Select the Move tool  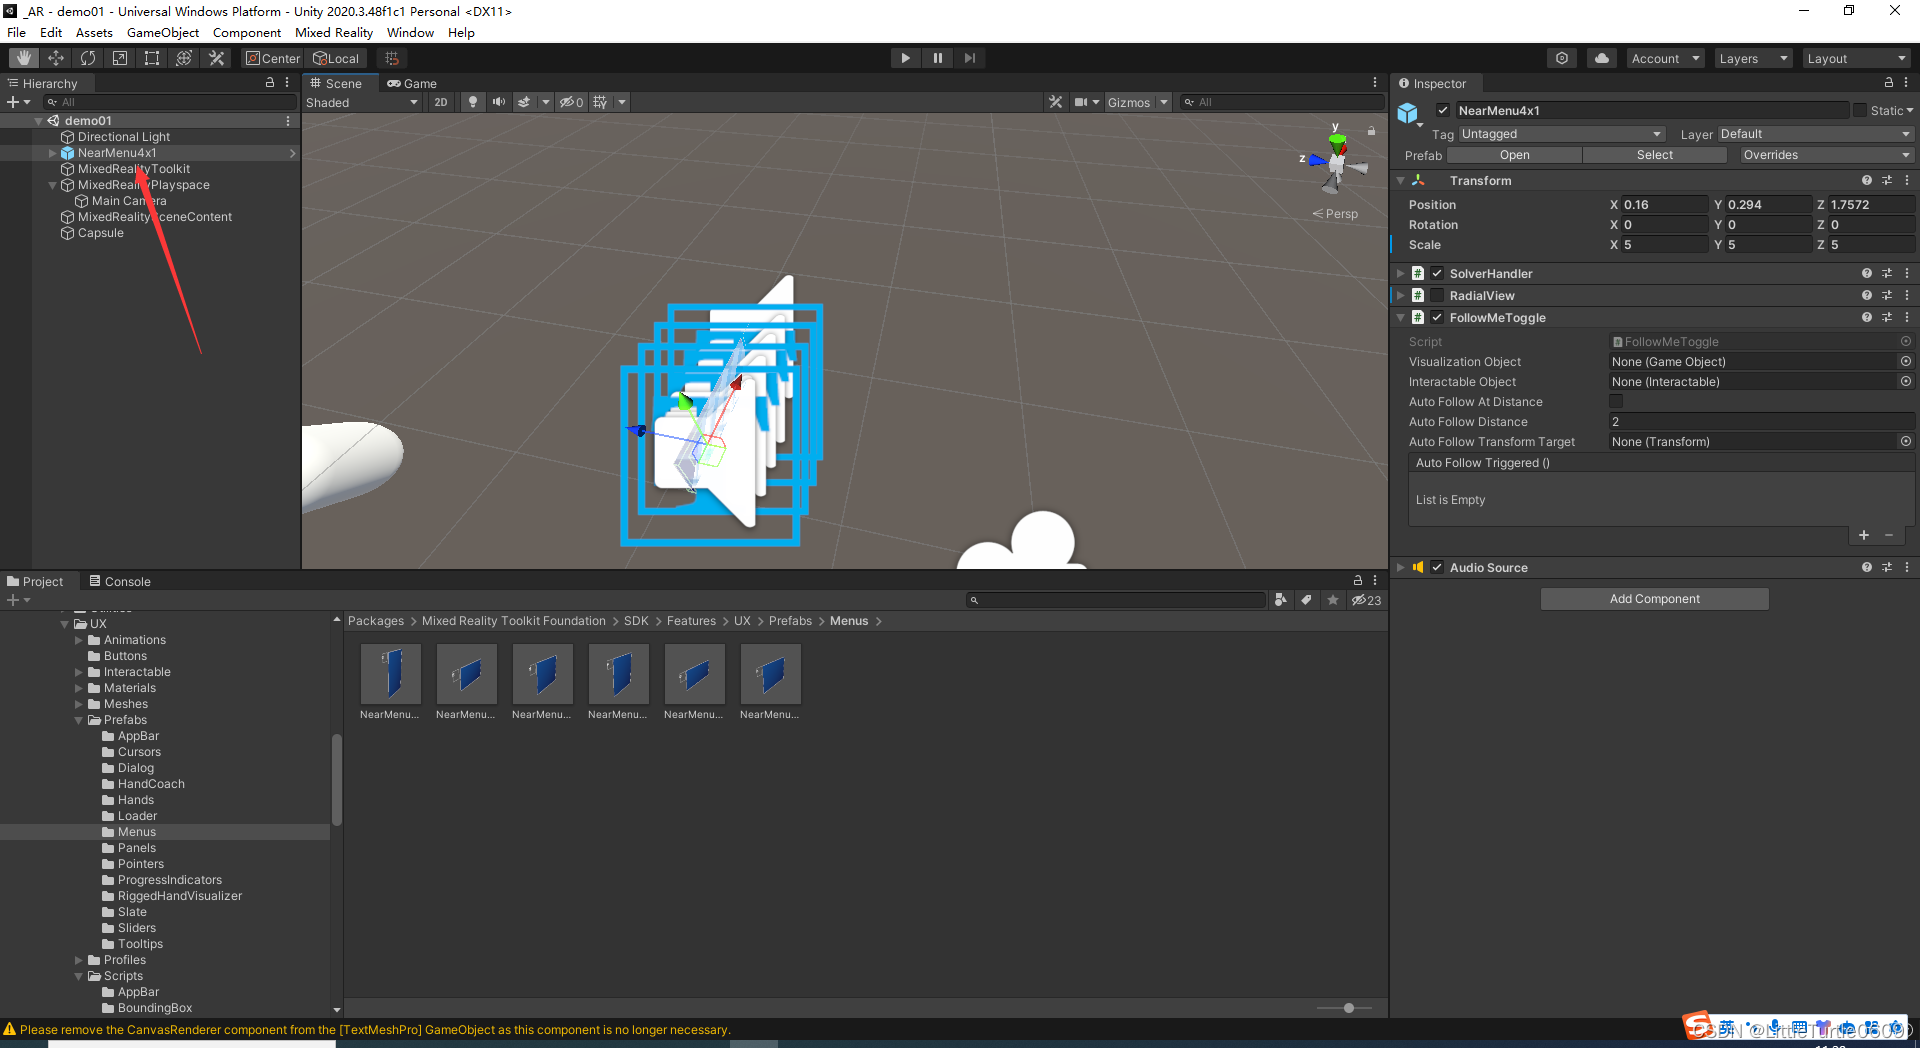point(56,58)
